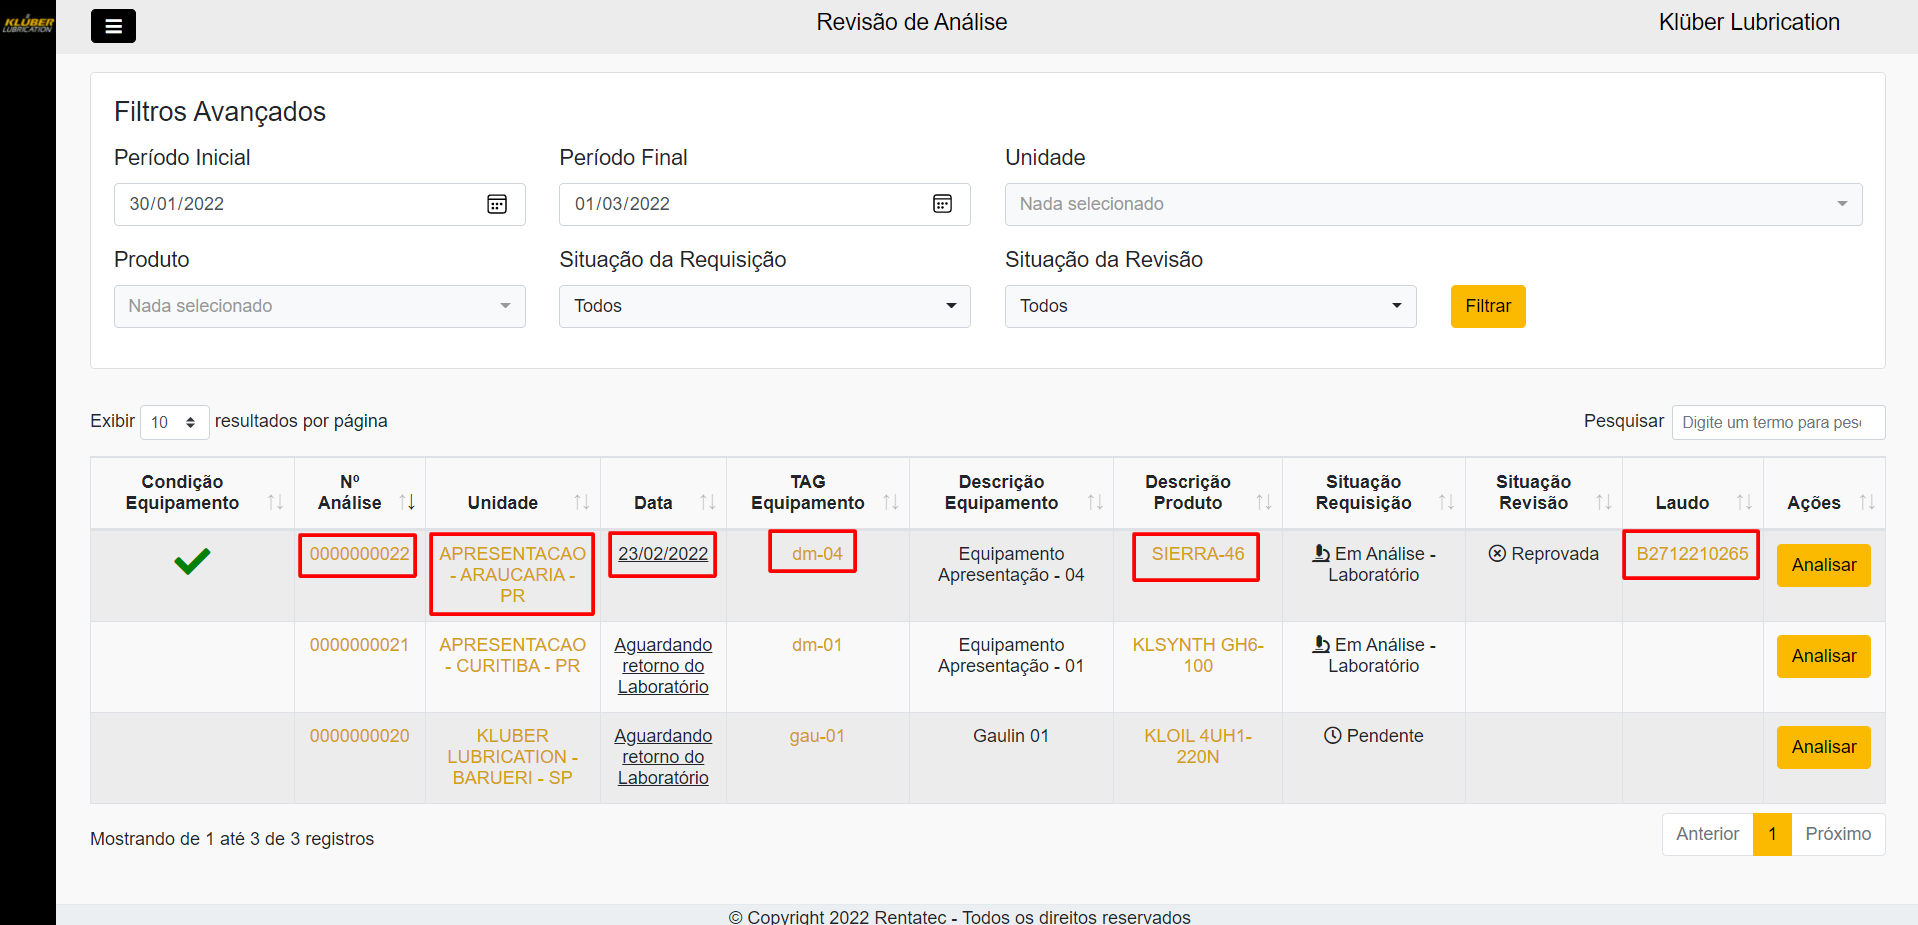Expand the Unidade dropdown

pos(1432,204)
